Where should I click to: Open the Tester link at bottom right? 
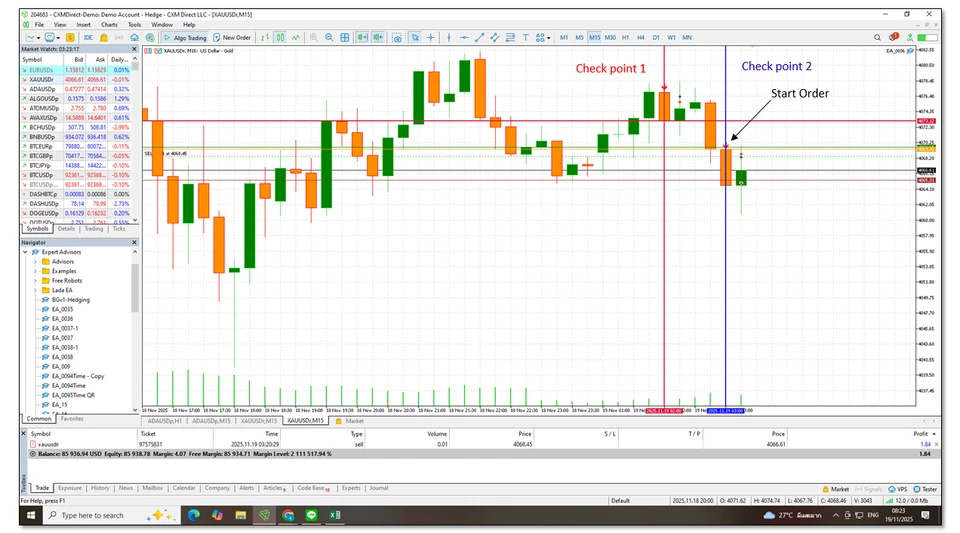click(925, 490)
